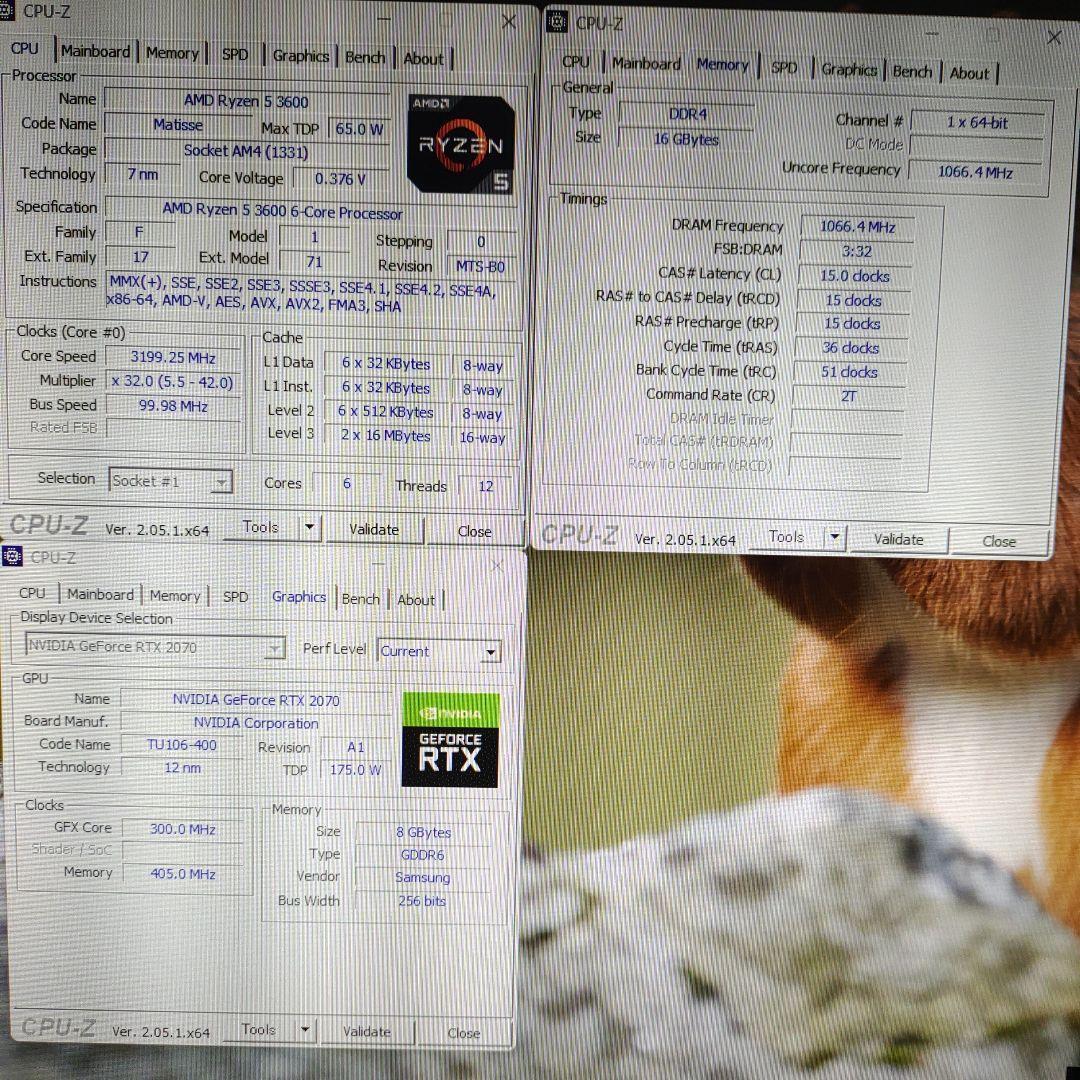Click Validate in the CPU window

coord(373,529)
